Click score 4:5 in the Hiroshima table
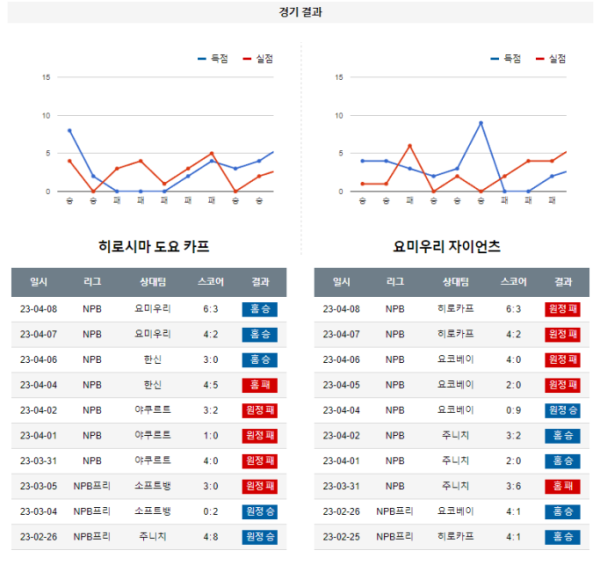Screen dimensions: 600x565 point(210,385)
